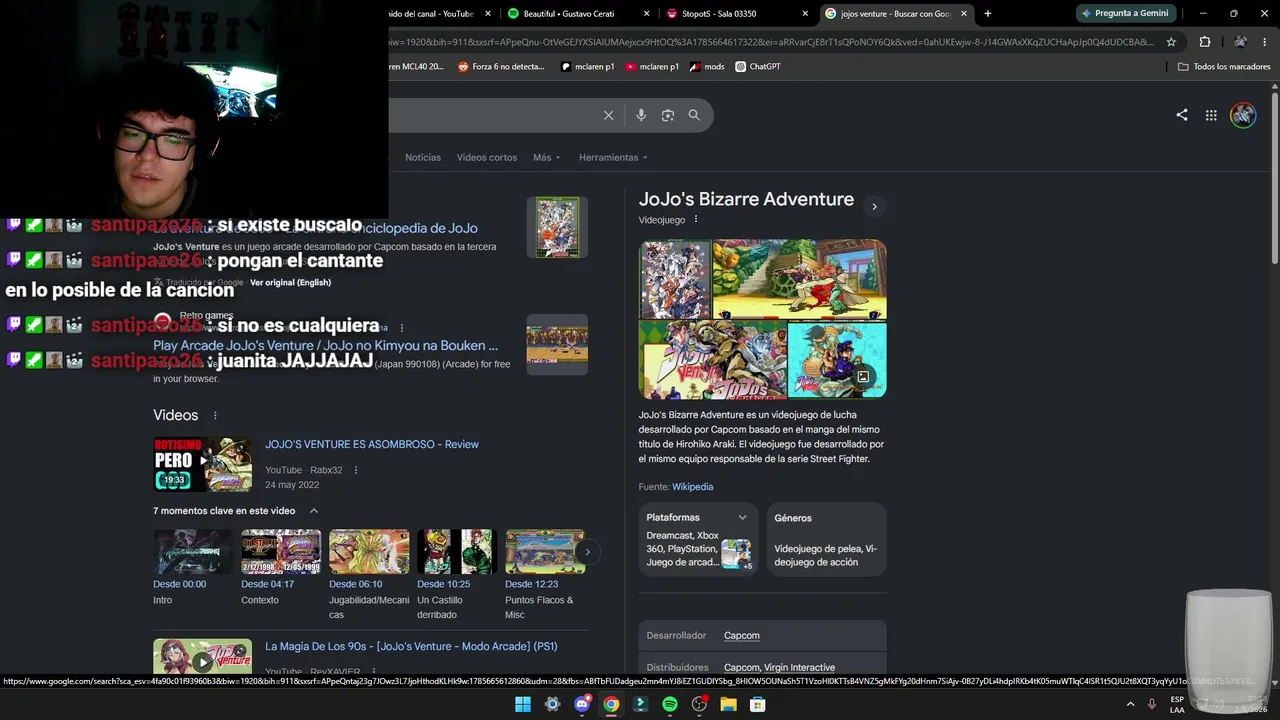
Task: Open the mclaren p1 YouTube bookmark
Action: pyautogui.click(x=652, y=67)
